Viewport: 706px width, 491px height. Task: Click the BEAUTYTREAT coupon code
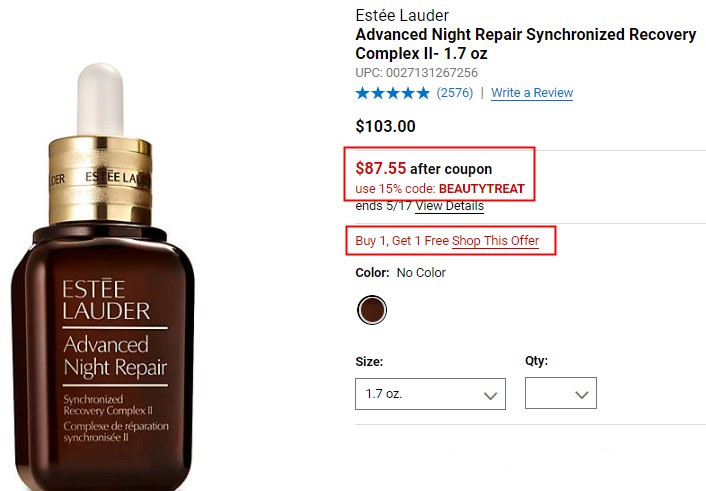click(x=482, y=188)
